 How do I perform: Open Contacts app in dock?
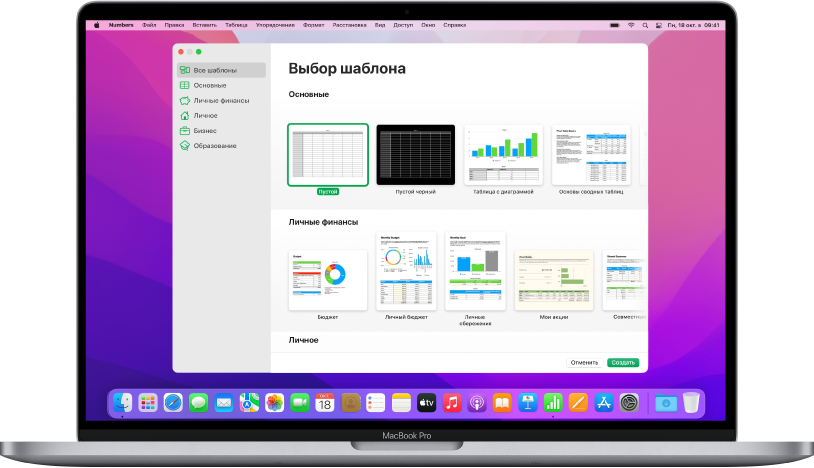[x=350, y=403]
